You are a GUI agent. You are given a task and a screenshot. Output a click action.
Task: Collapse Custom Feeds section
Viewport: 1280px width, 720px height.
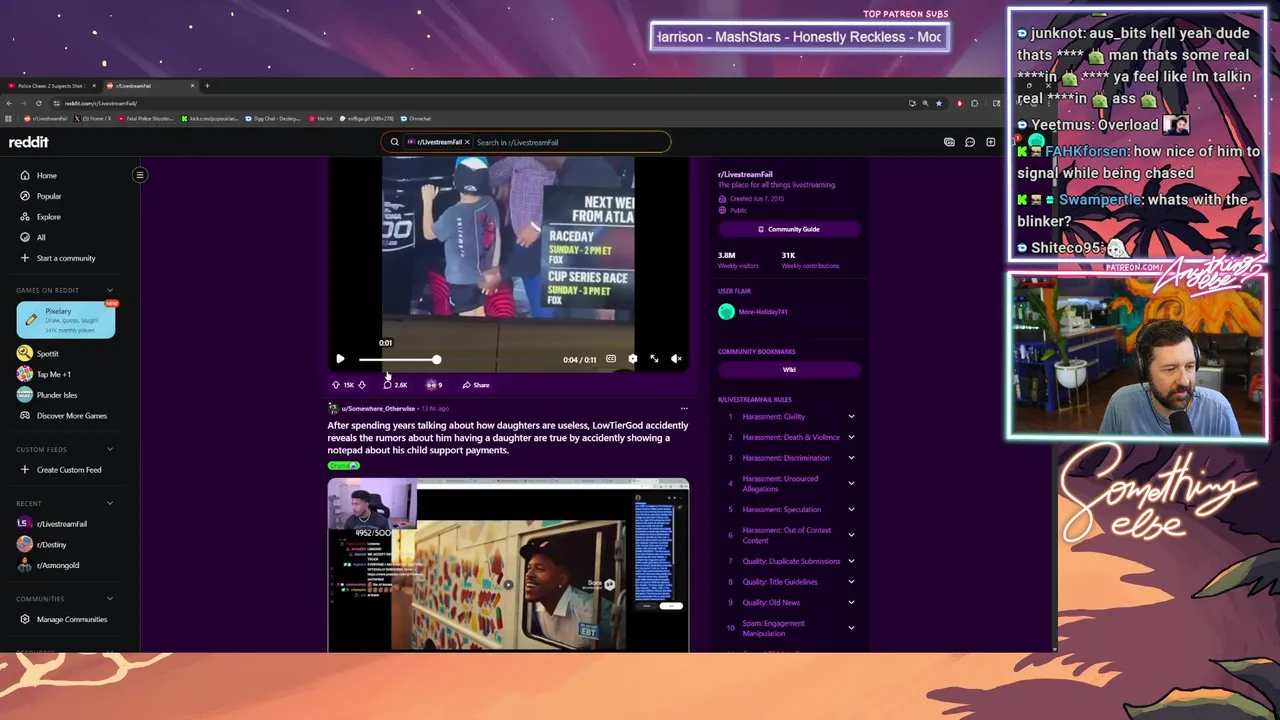110,449
